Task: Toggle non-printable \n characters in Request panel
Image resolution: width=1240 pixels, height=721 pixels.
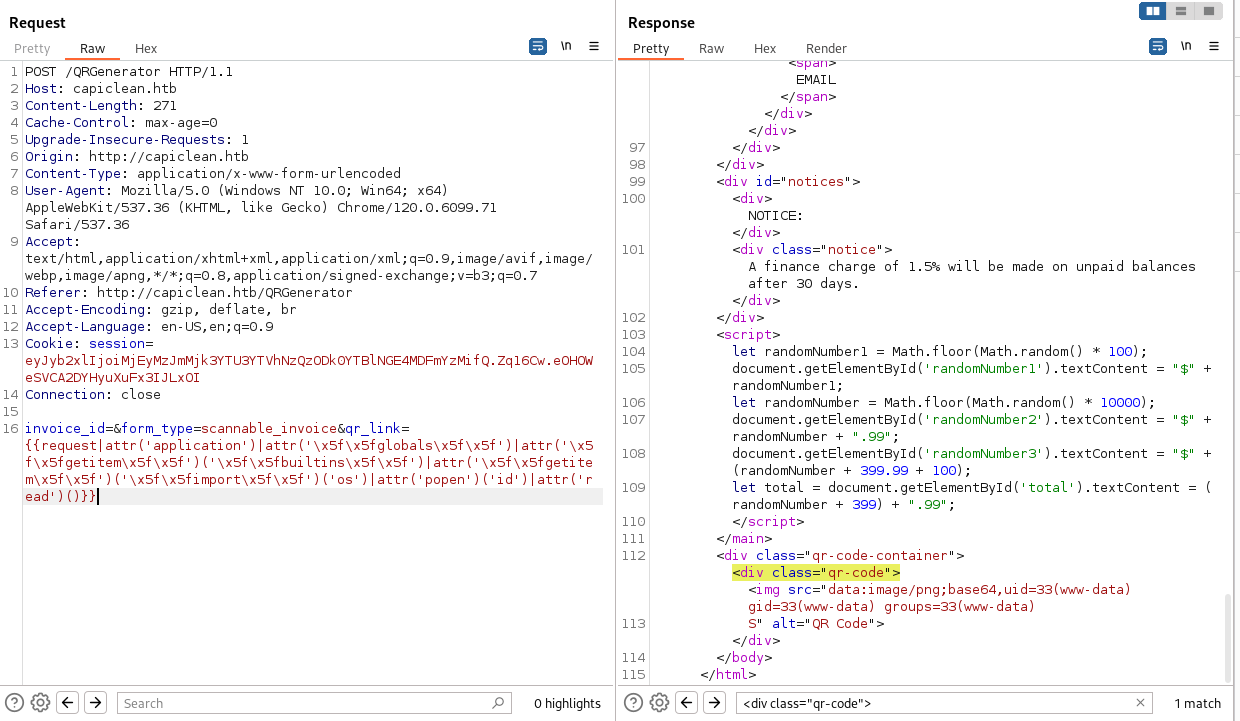Action: 566,46
